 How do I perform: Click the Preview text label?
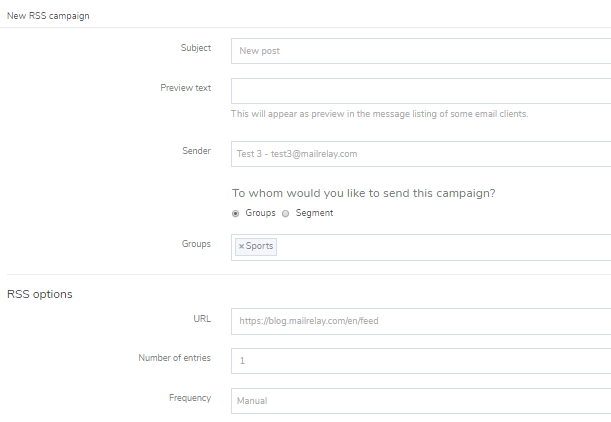coord(186,88)
